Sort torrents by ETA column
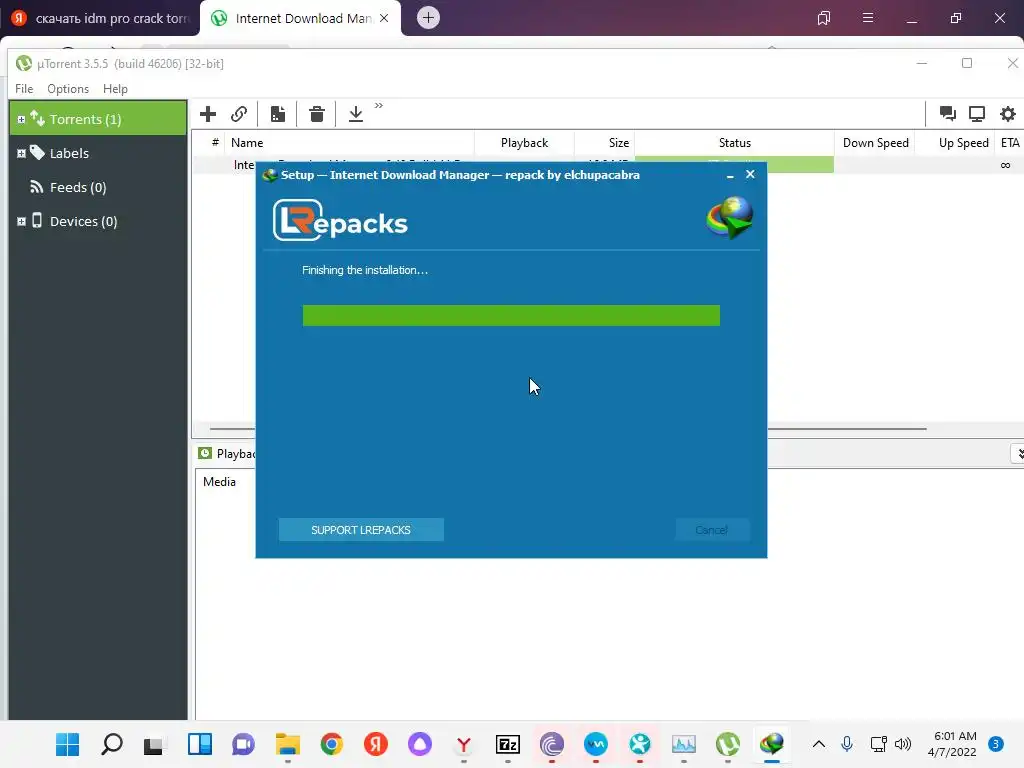The image size is (1024, 768). pos(1010,143)
